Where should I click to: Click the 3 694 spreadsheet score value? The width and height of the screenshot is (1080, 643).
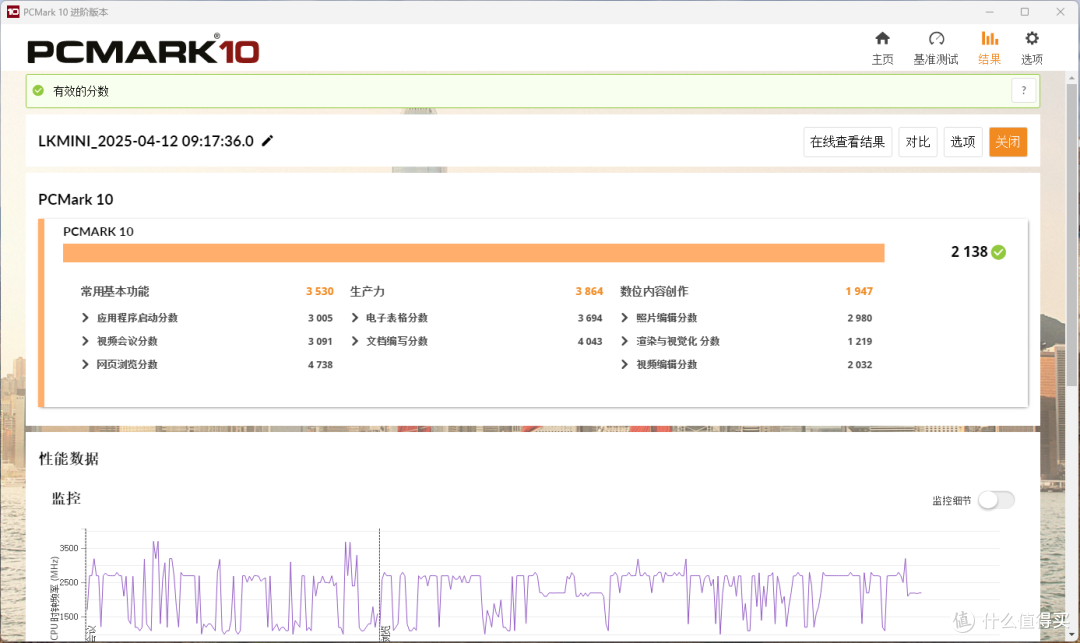point(590,317)
